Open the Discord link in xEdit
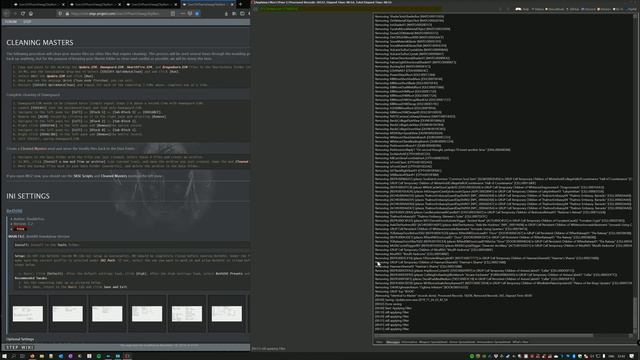Screen dimensions: 640x360 [589, 9]
